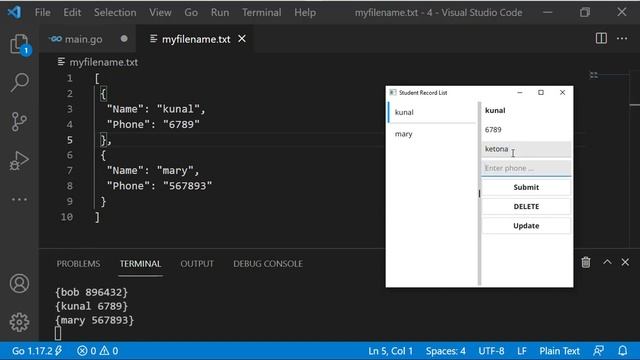The width and height of the screenshot is (640, 360).
Task: Click the VS Code logo icon
Action: coord(14,12)
